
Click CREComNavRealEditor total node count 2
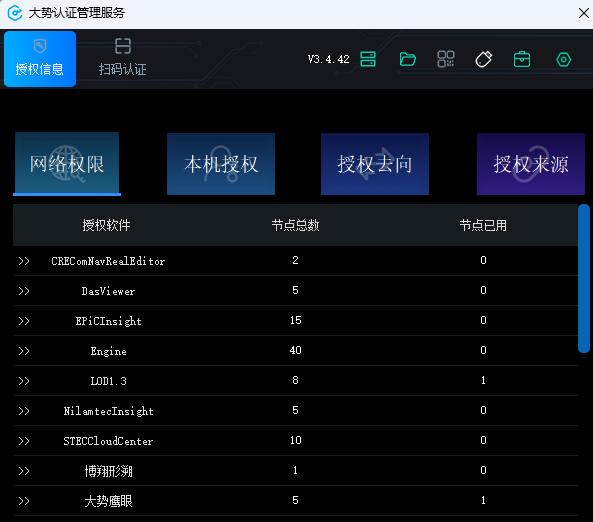coord(295,260)
